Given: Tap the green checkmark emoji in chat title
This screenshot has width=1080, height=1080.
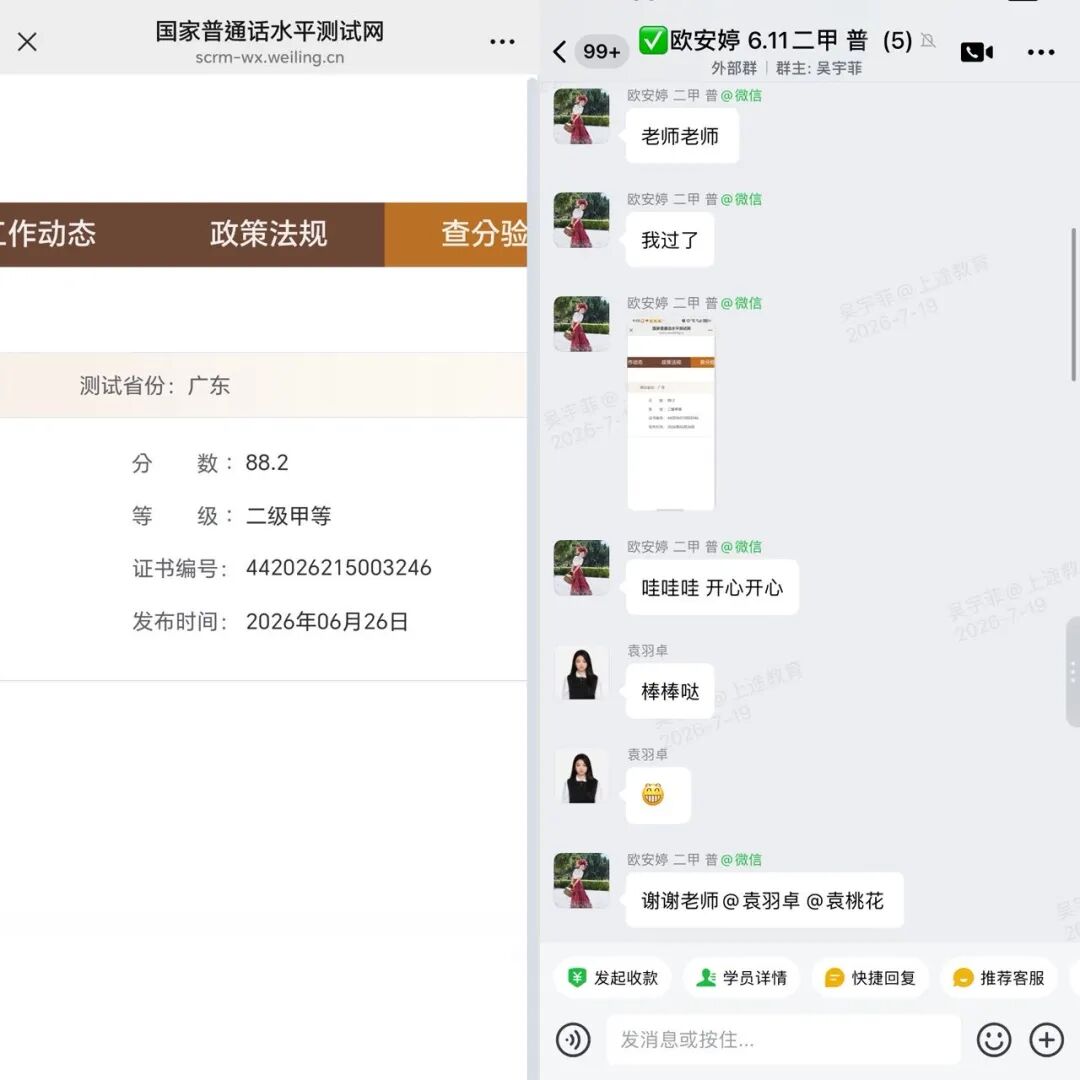Looking at the screenshot, I should [652, 40].
